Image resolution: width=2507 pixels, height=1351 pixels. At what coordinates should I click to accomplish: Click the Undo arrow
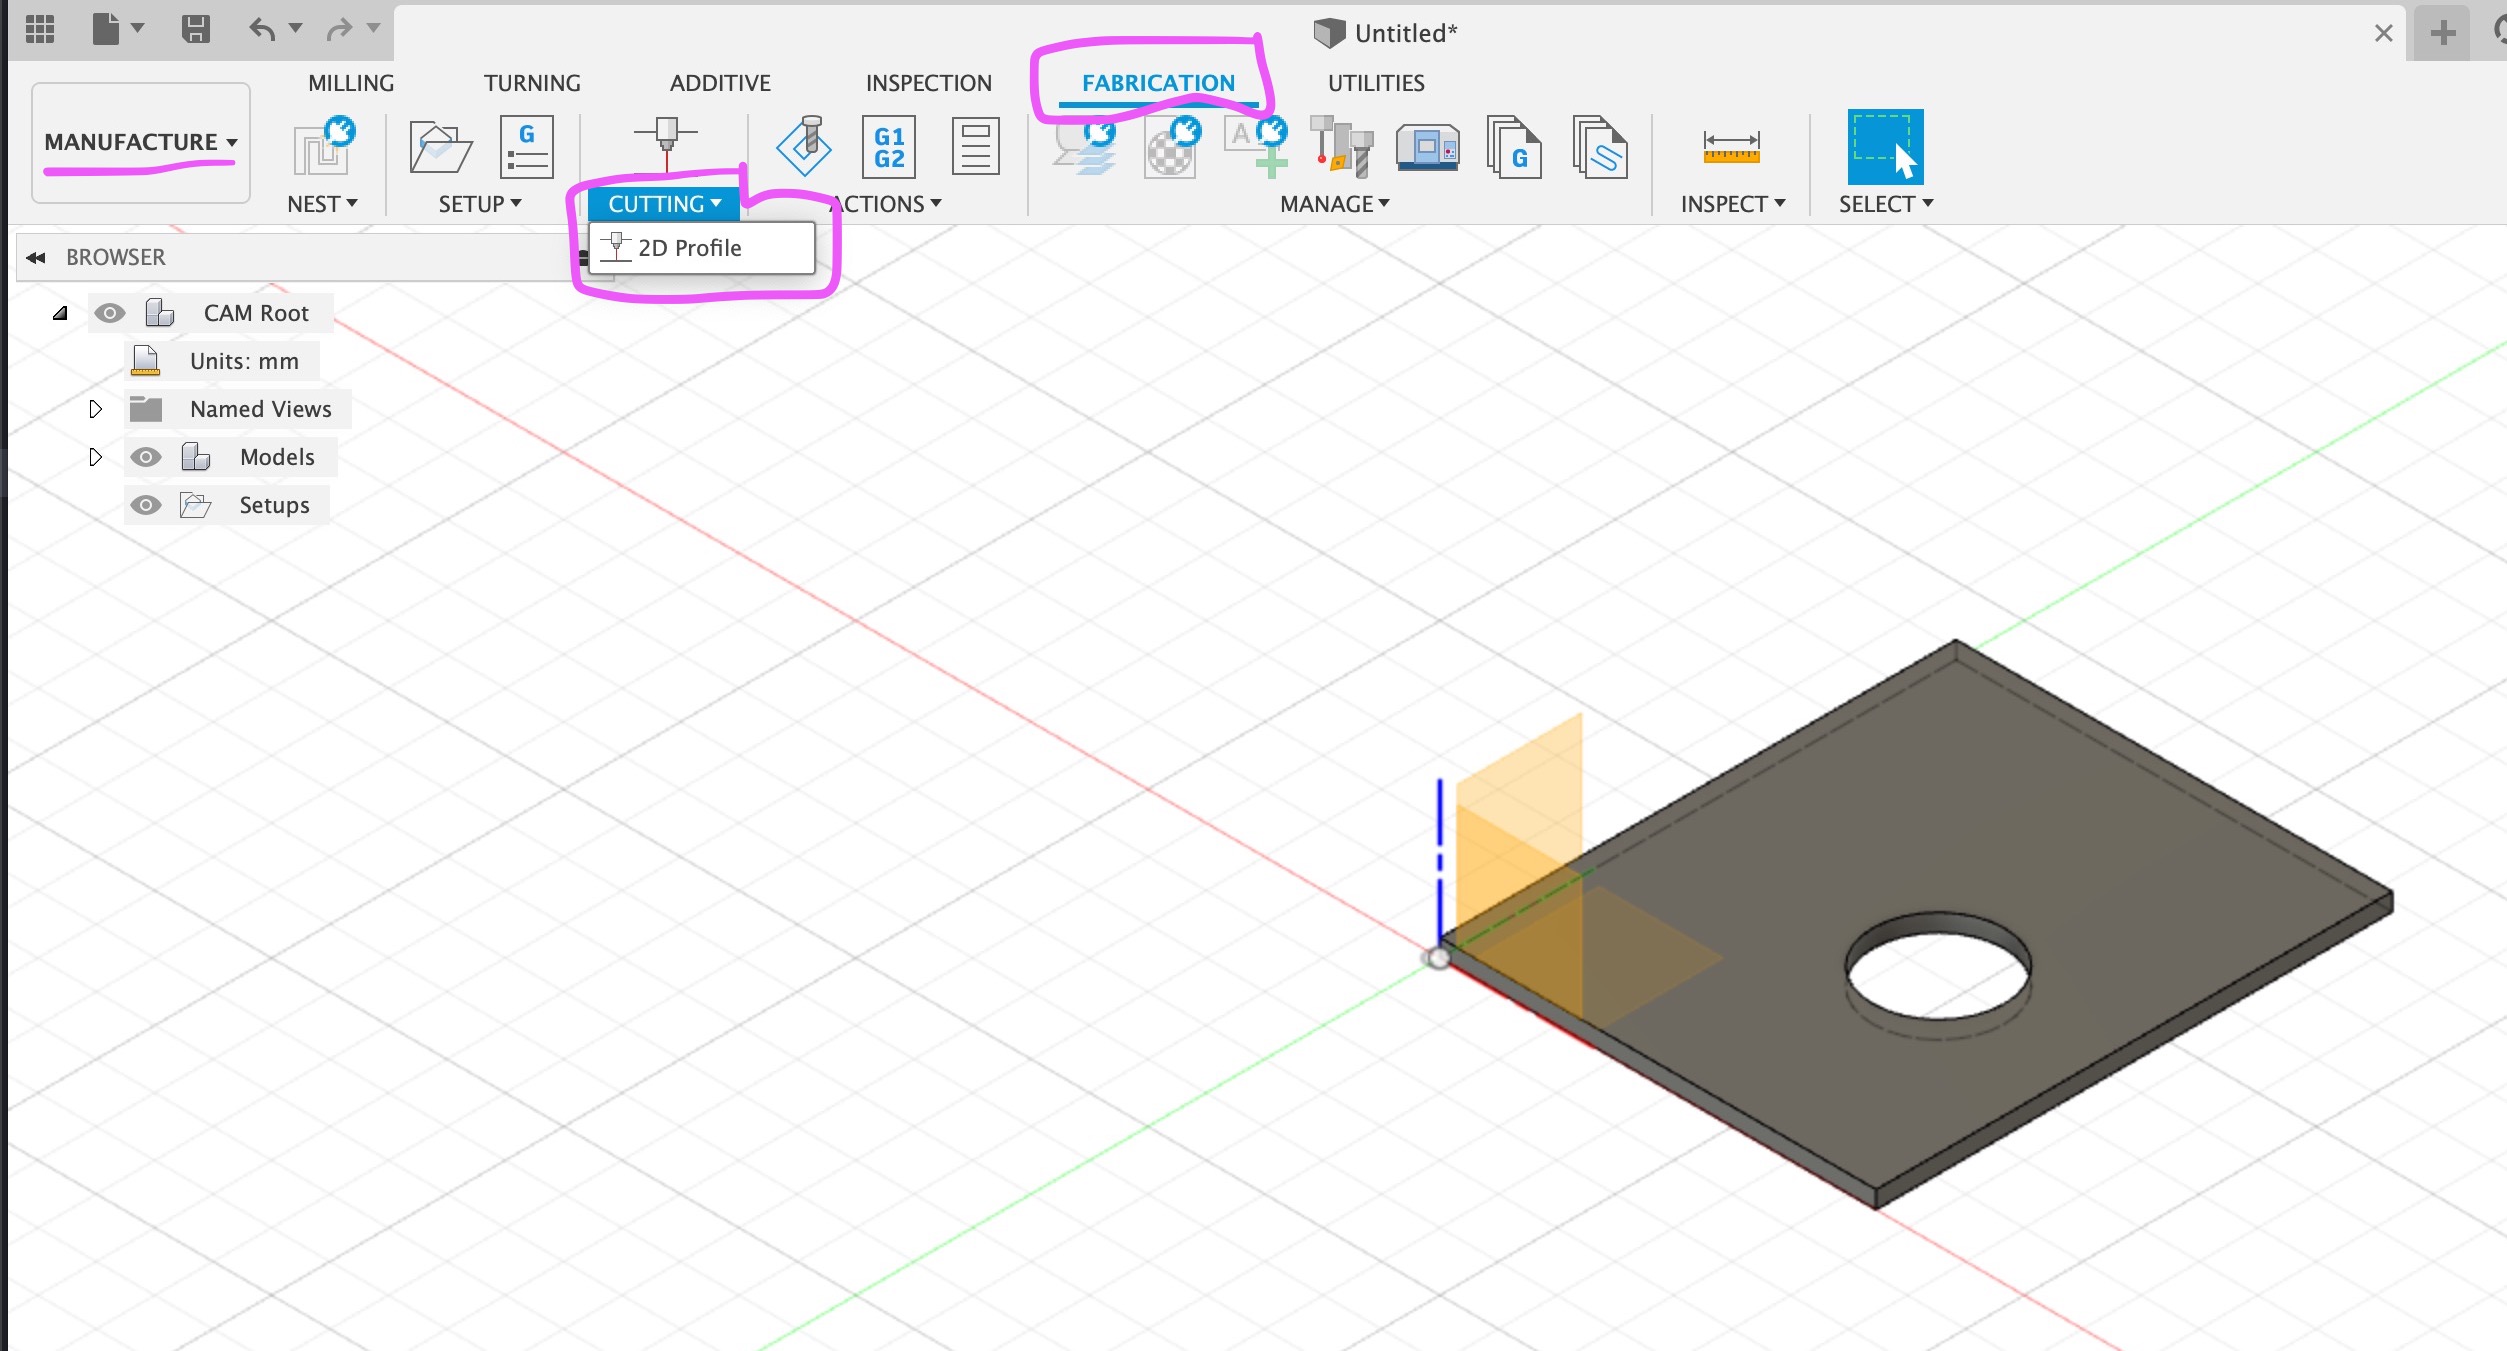262,29
